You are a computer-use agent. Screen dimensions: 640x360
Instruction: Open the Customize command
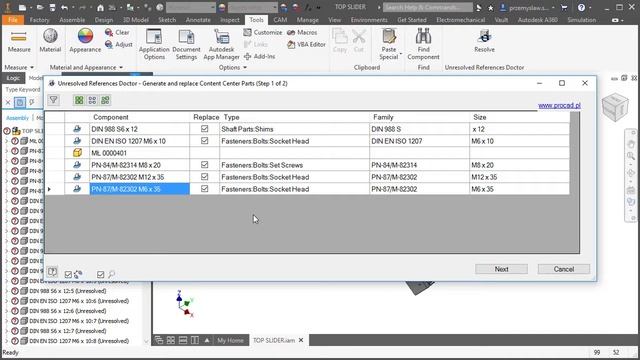[x=262, y=32]
